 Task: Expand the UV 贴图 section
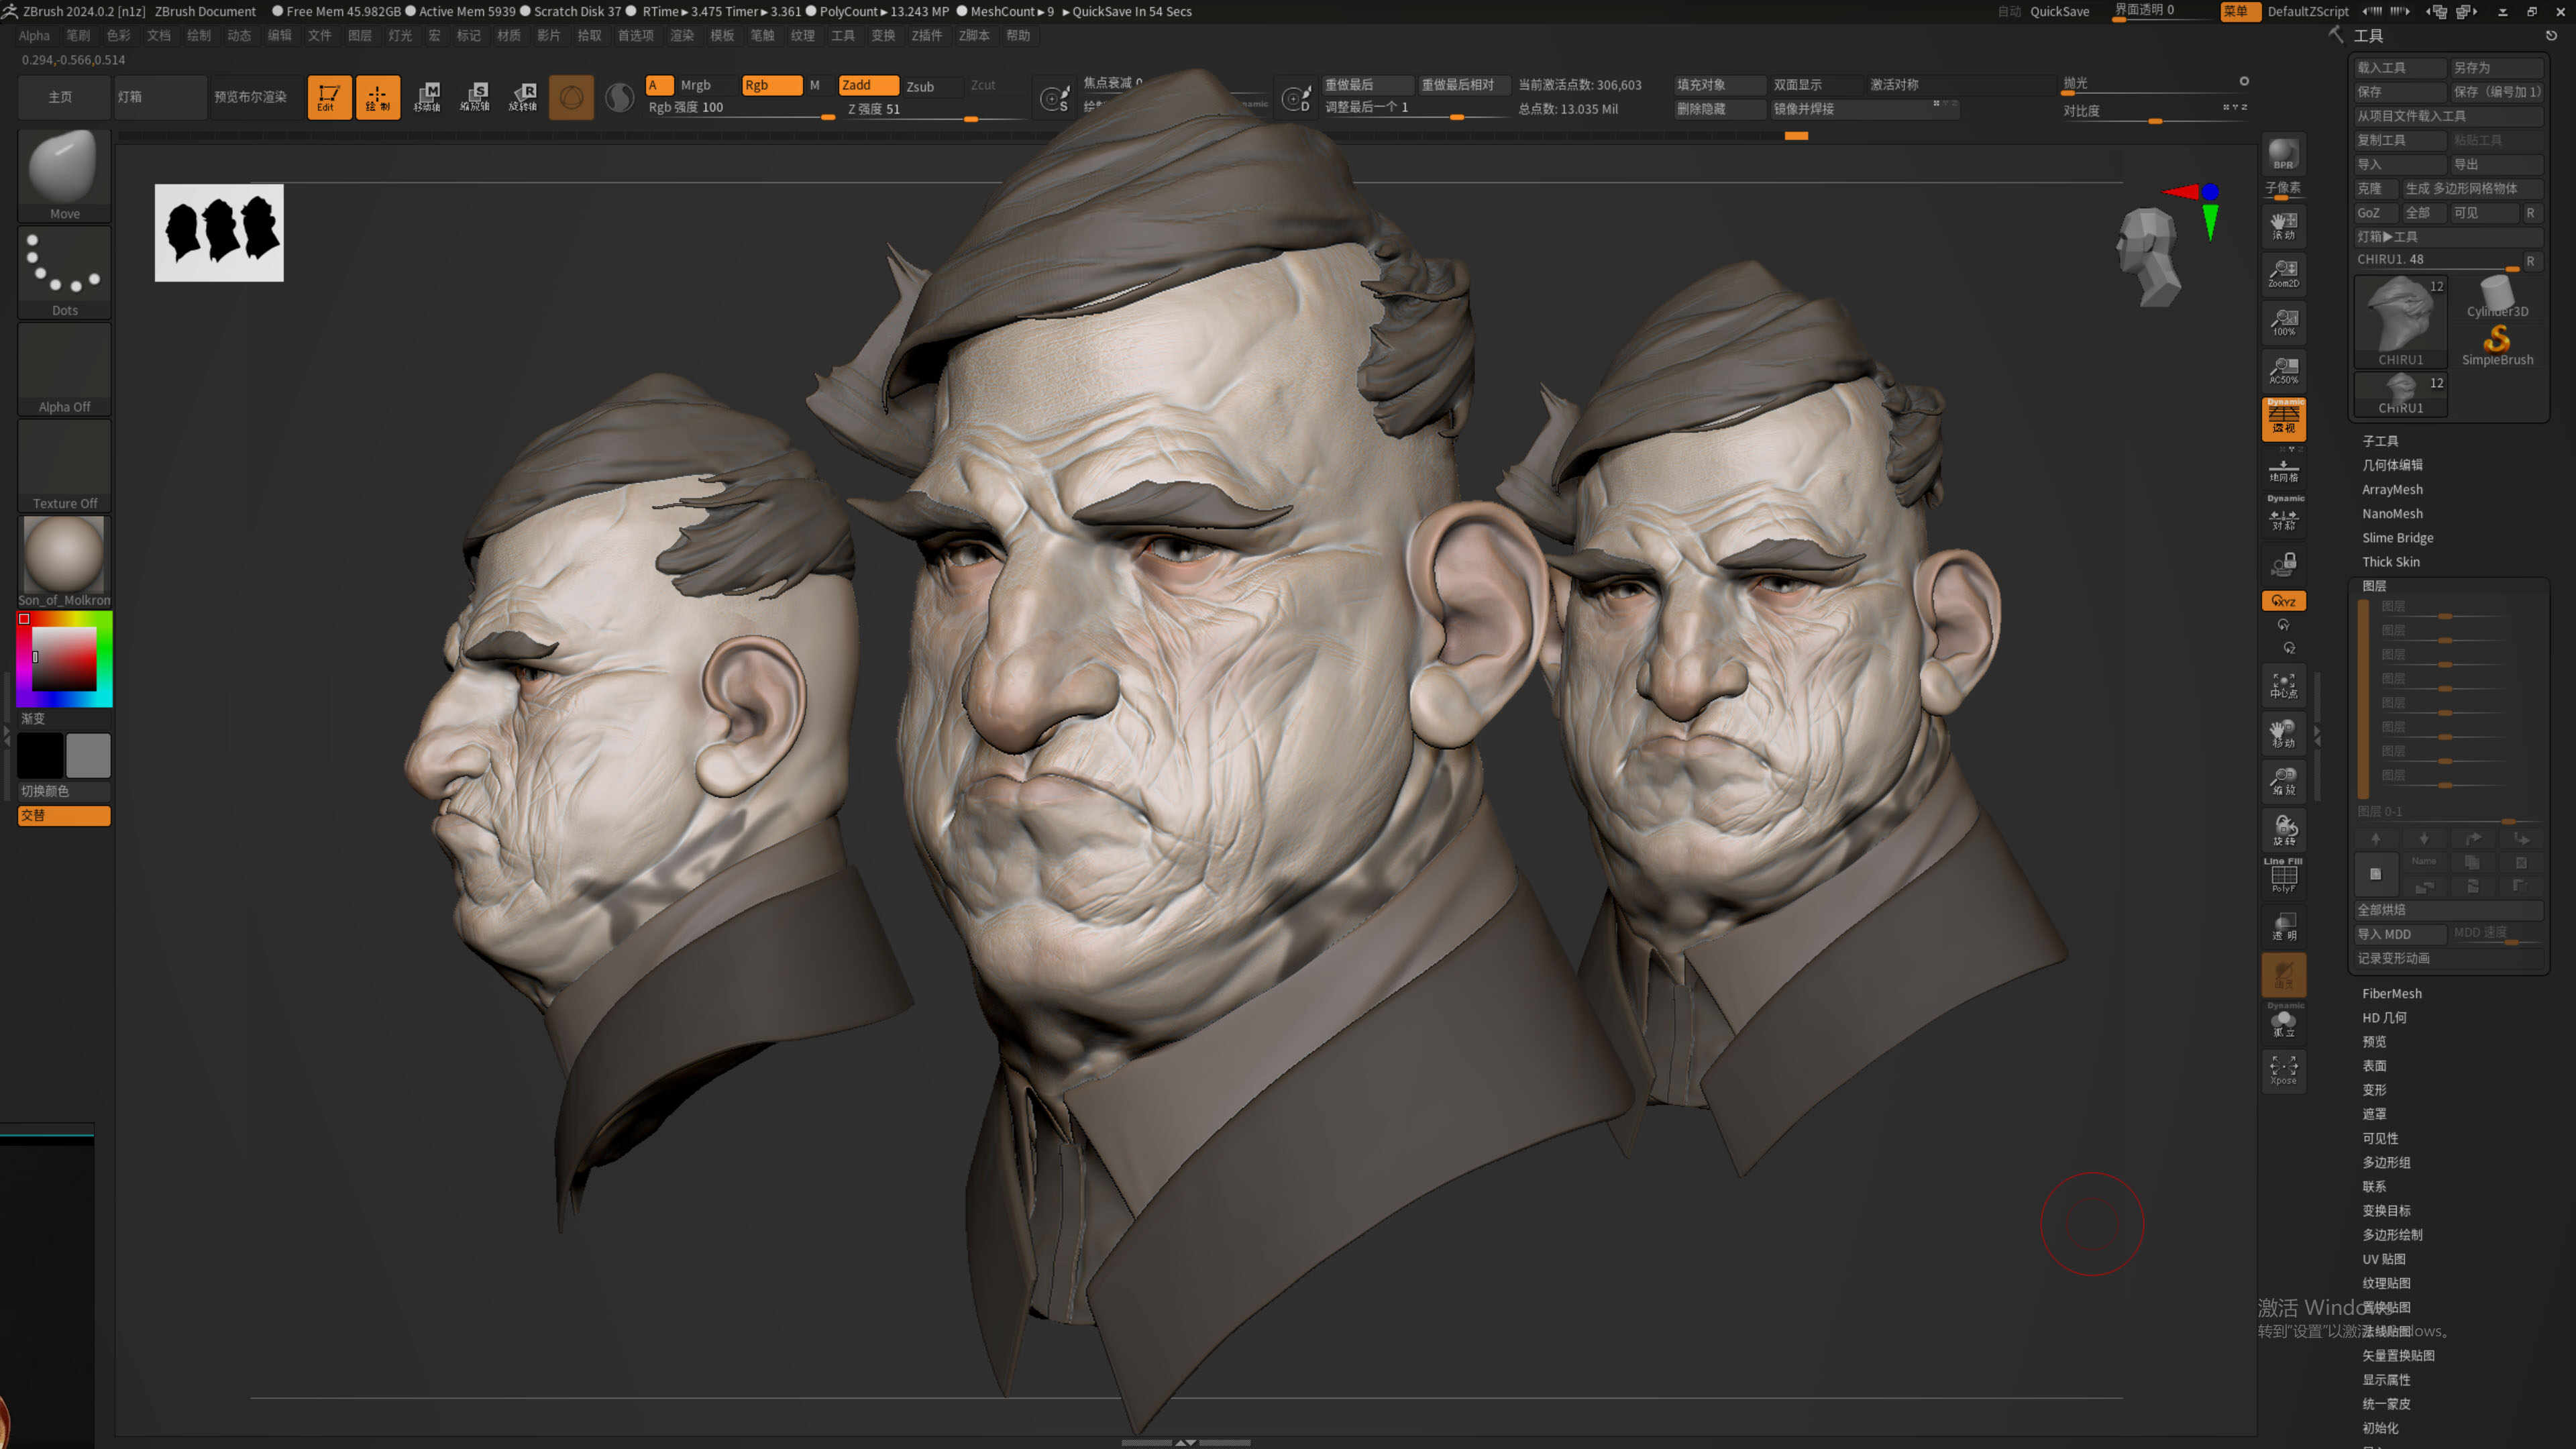[x=2384, y=1259]
